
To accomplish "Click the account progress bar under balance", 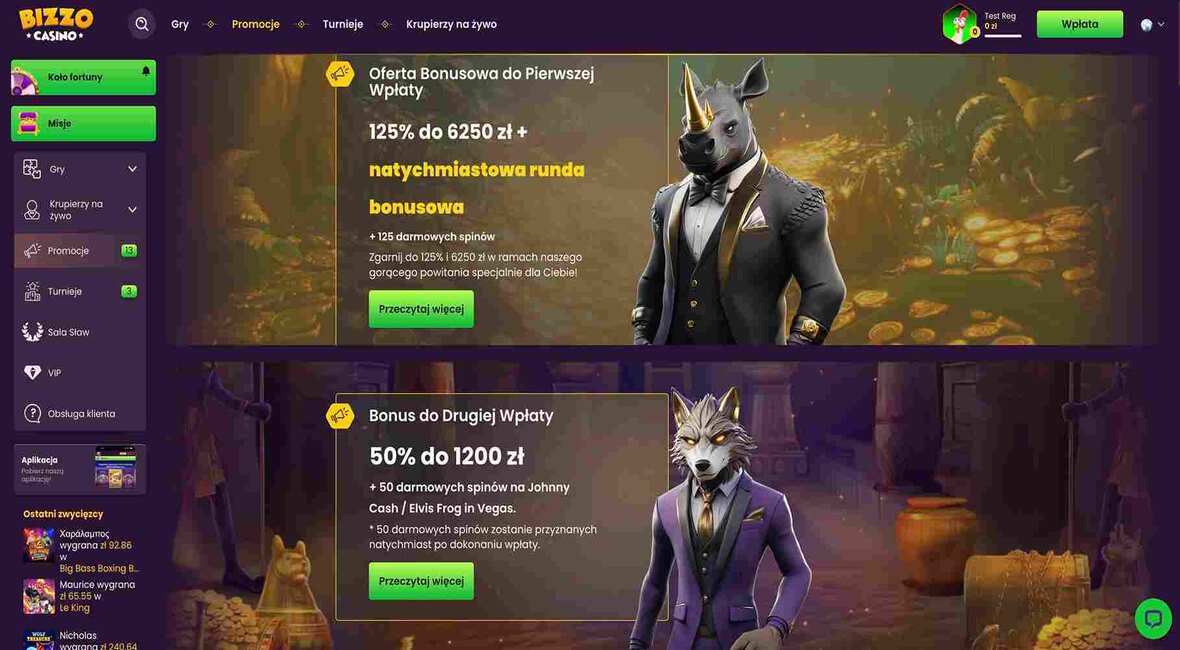I will coord(1002,35).
